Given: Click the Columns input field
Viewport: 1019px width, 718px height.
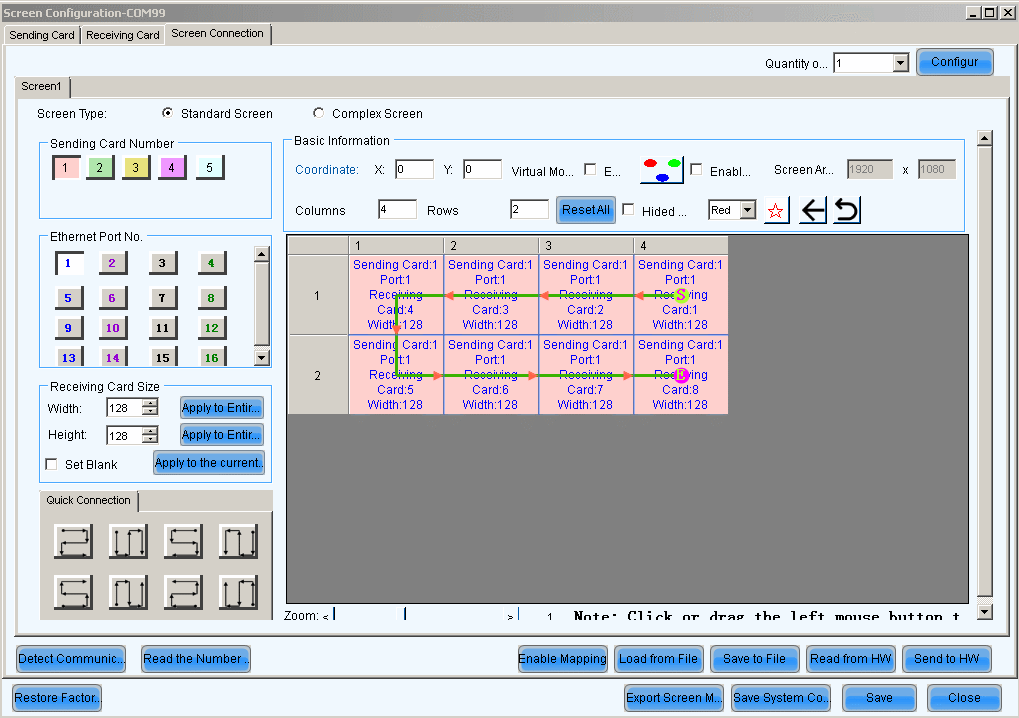Looking at the screenshot, I should (x=397, y=210).
